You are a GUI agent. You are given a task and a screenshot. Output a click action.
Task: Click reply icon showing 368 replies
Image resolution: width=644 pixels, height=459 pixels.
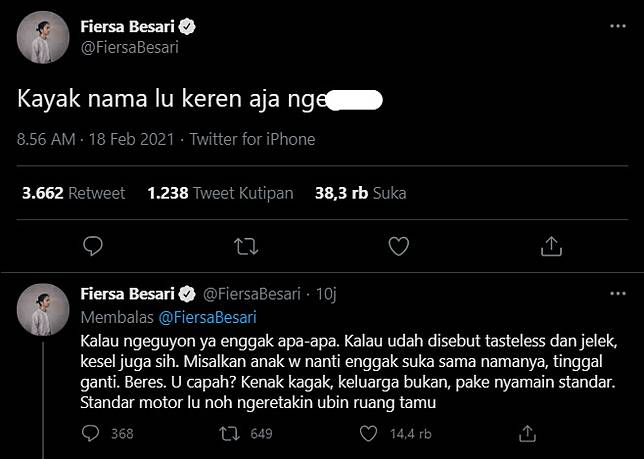click(x=90, y=433)
